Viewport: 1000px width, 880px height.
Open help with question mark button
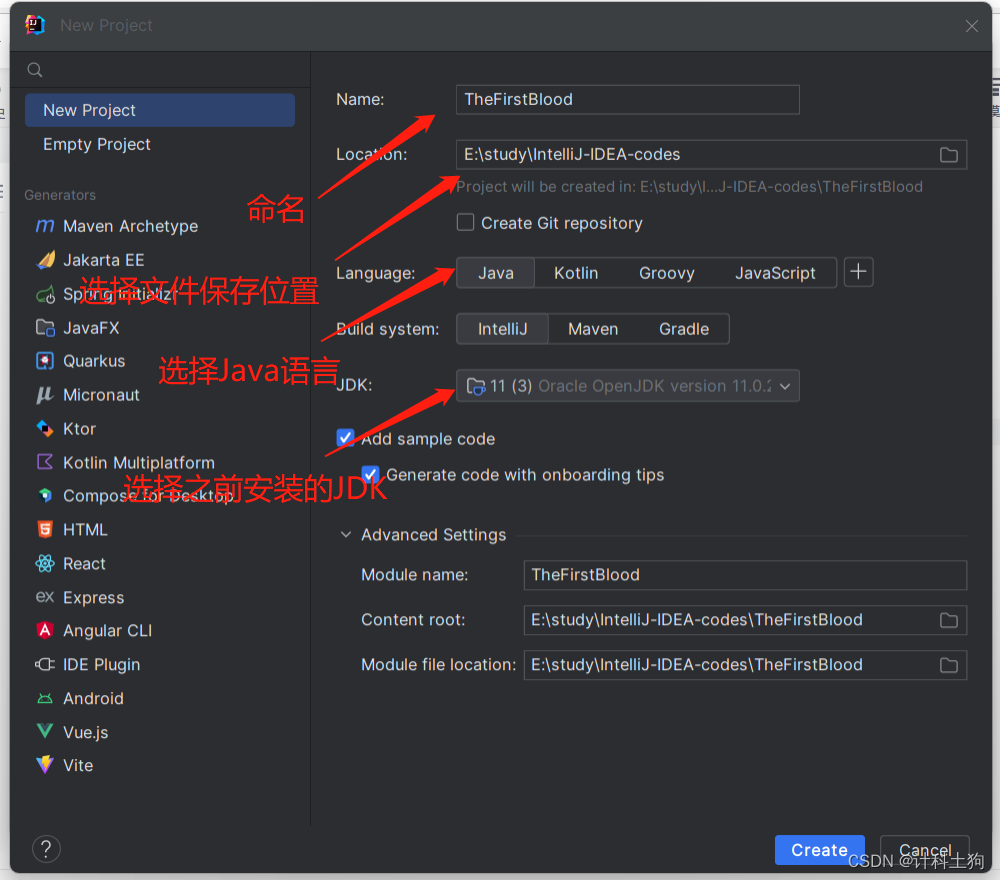[46, 849]
